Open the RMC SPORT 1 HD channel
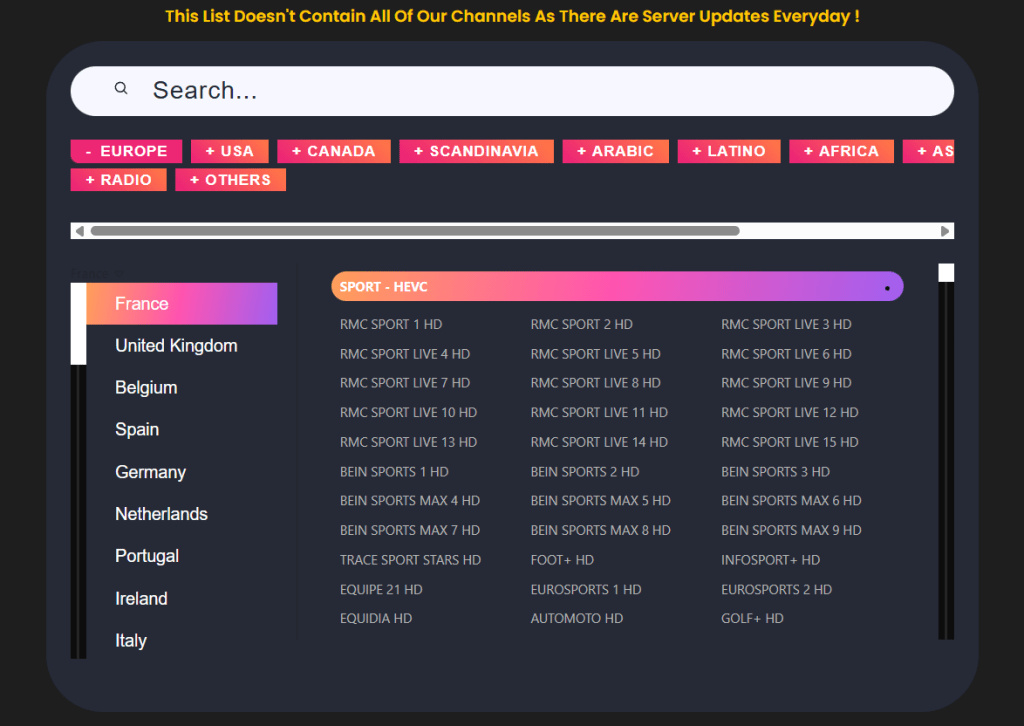 click(x=389, y=324)
